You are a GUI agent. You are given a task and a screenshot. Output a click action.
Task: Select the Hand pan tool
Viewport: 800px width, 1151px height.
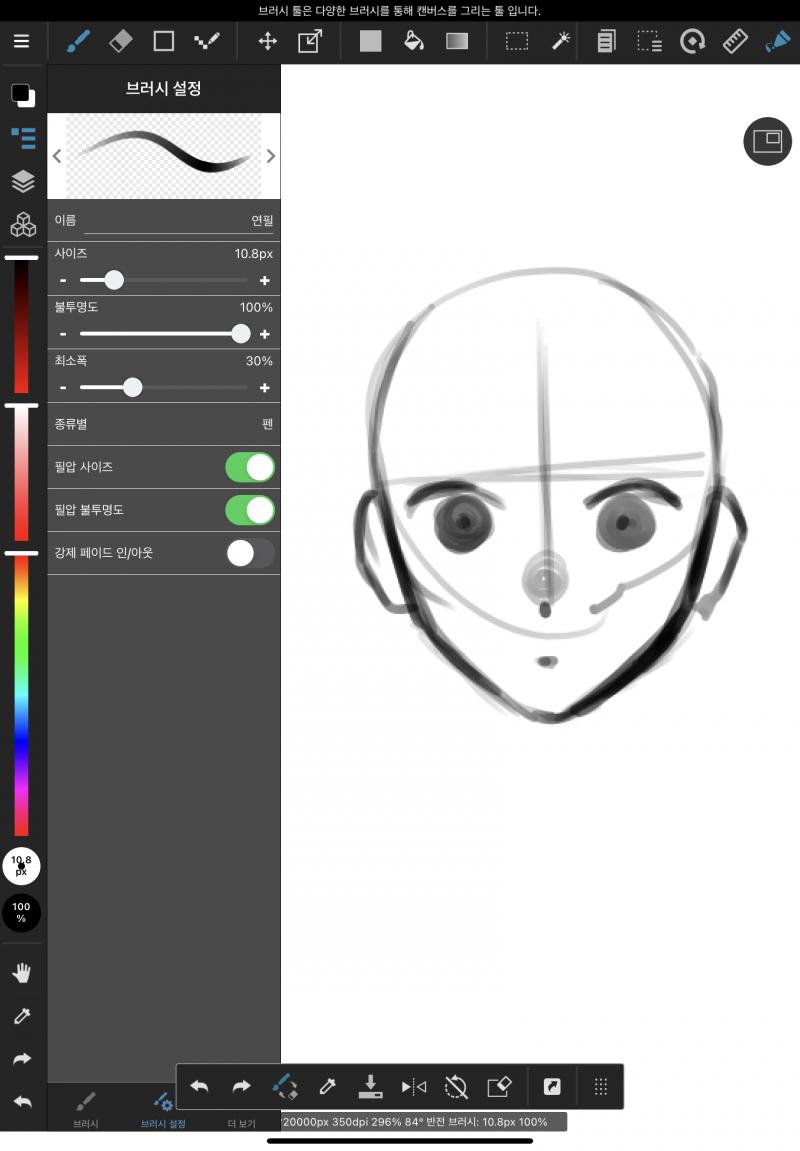22,973
